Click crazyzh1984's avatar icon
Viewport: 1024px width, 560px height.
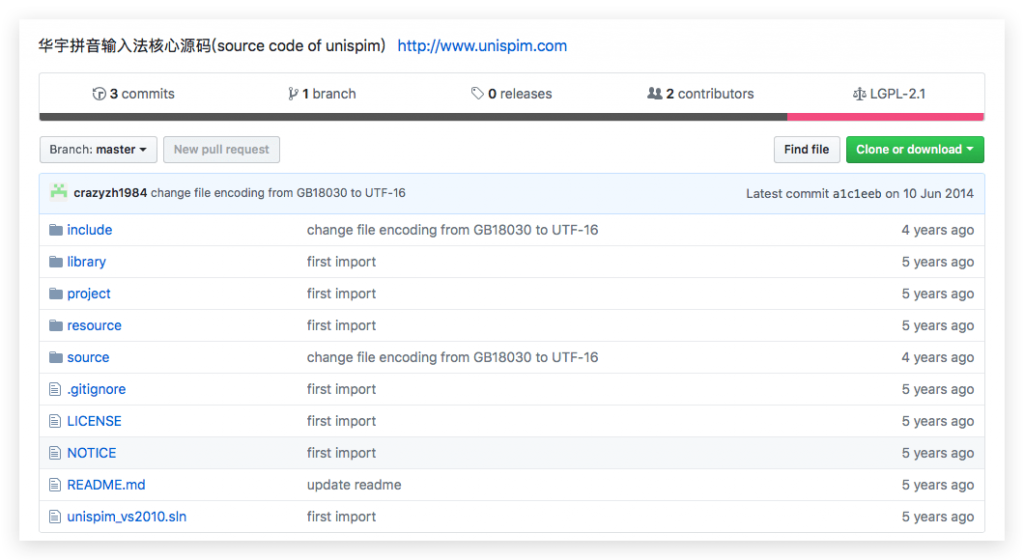point(59,192)
